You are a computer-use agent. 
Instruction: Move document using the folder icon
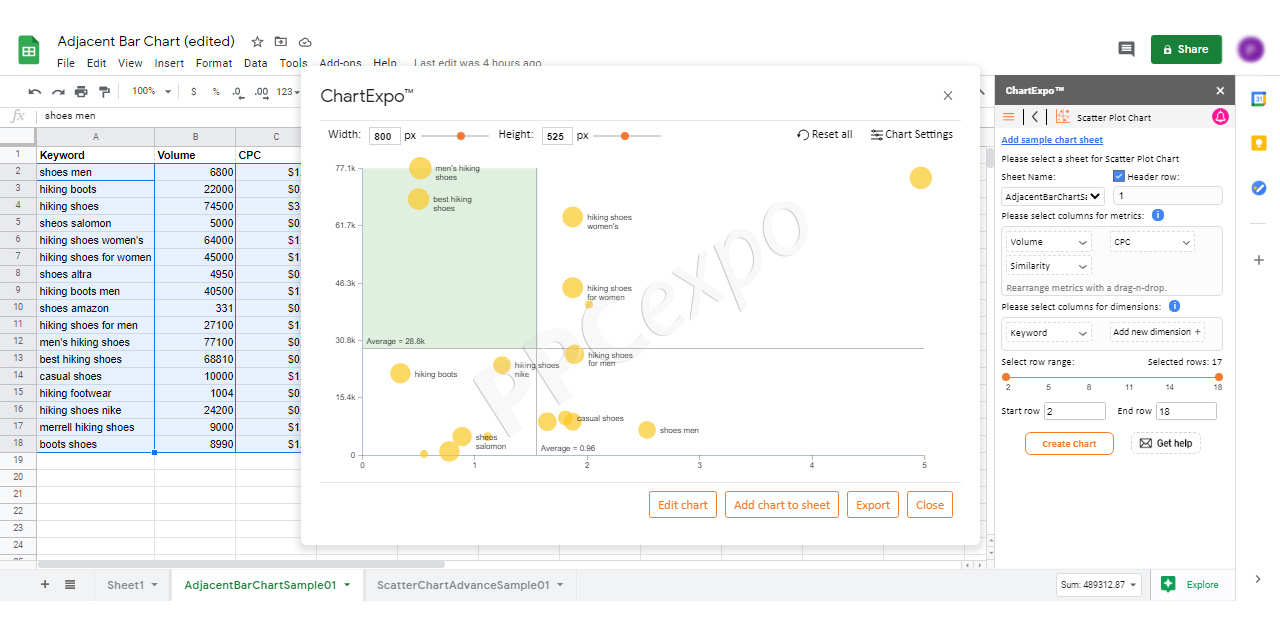click(x=281, y=42)
